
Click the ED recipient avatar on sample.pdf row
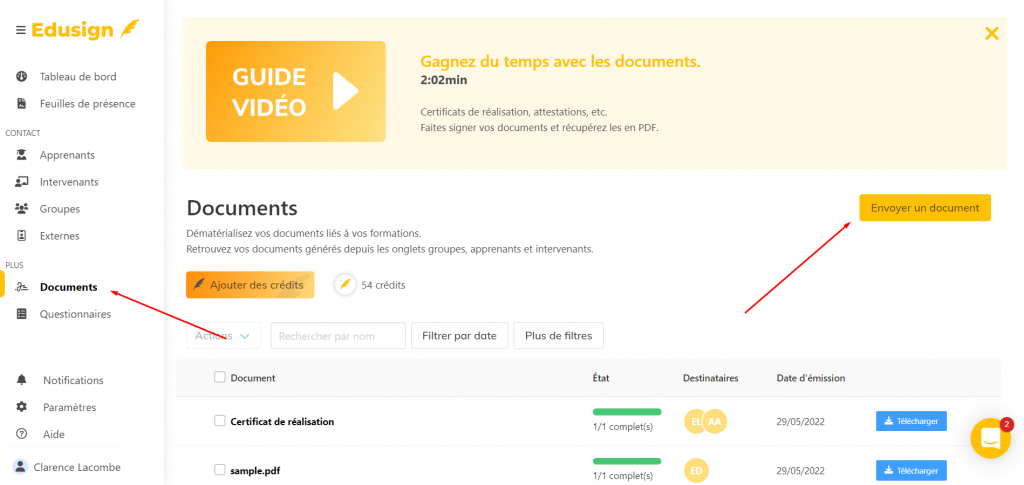(x=696, y=470)
